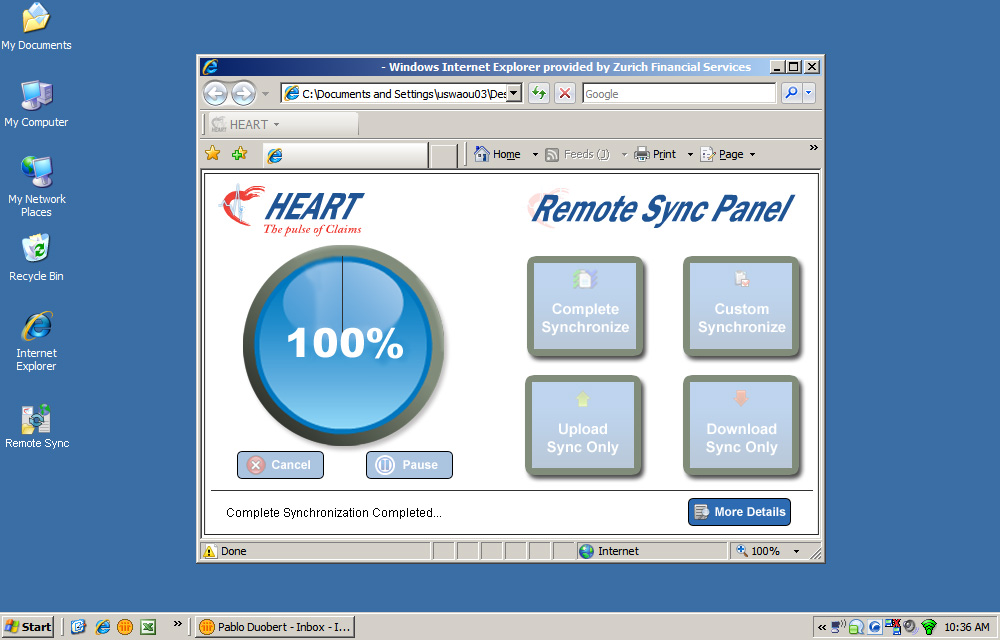Click the Lotus Notes quick launch icon
Image resolution: width=1000 pixels, height=641 pixels.
[125, 627]
